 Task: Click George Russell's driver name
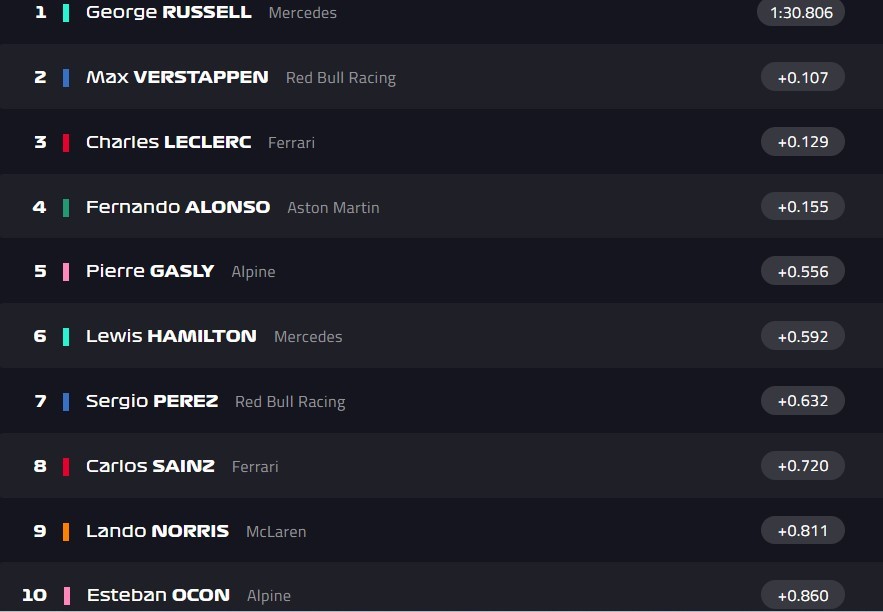[x=168, y=13]
